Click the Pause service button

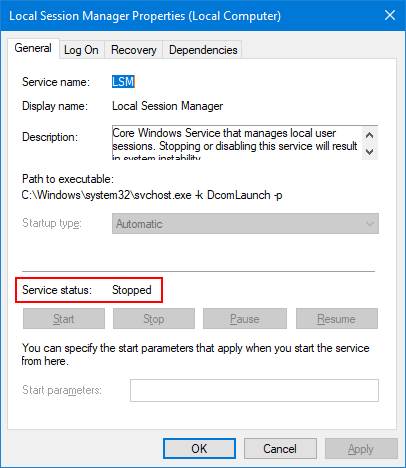[x=245, y=319]
